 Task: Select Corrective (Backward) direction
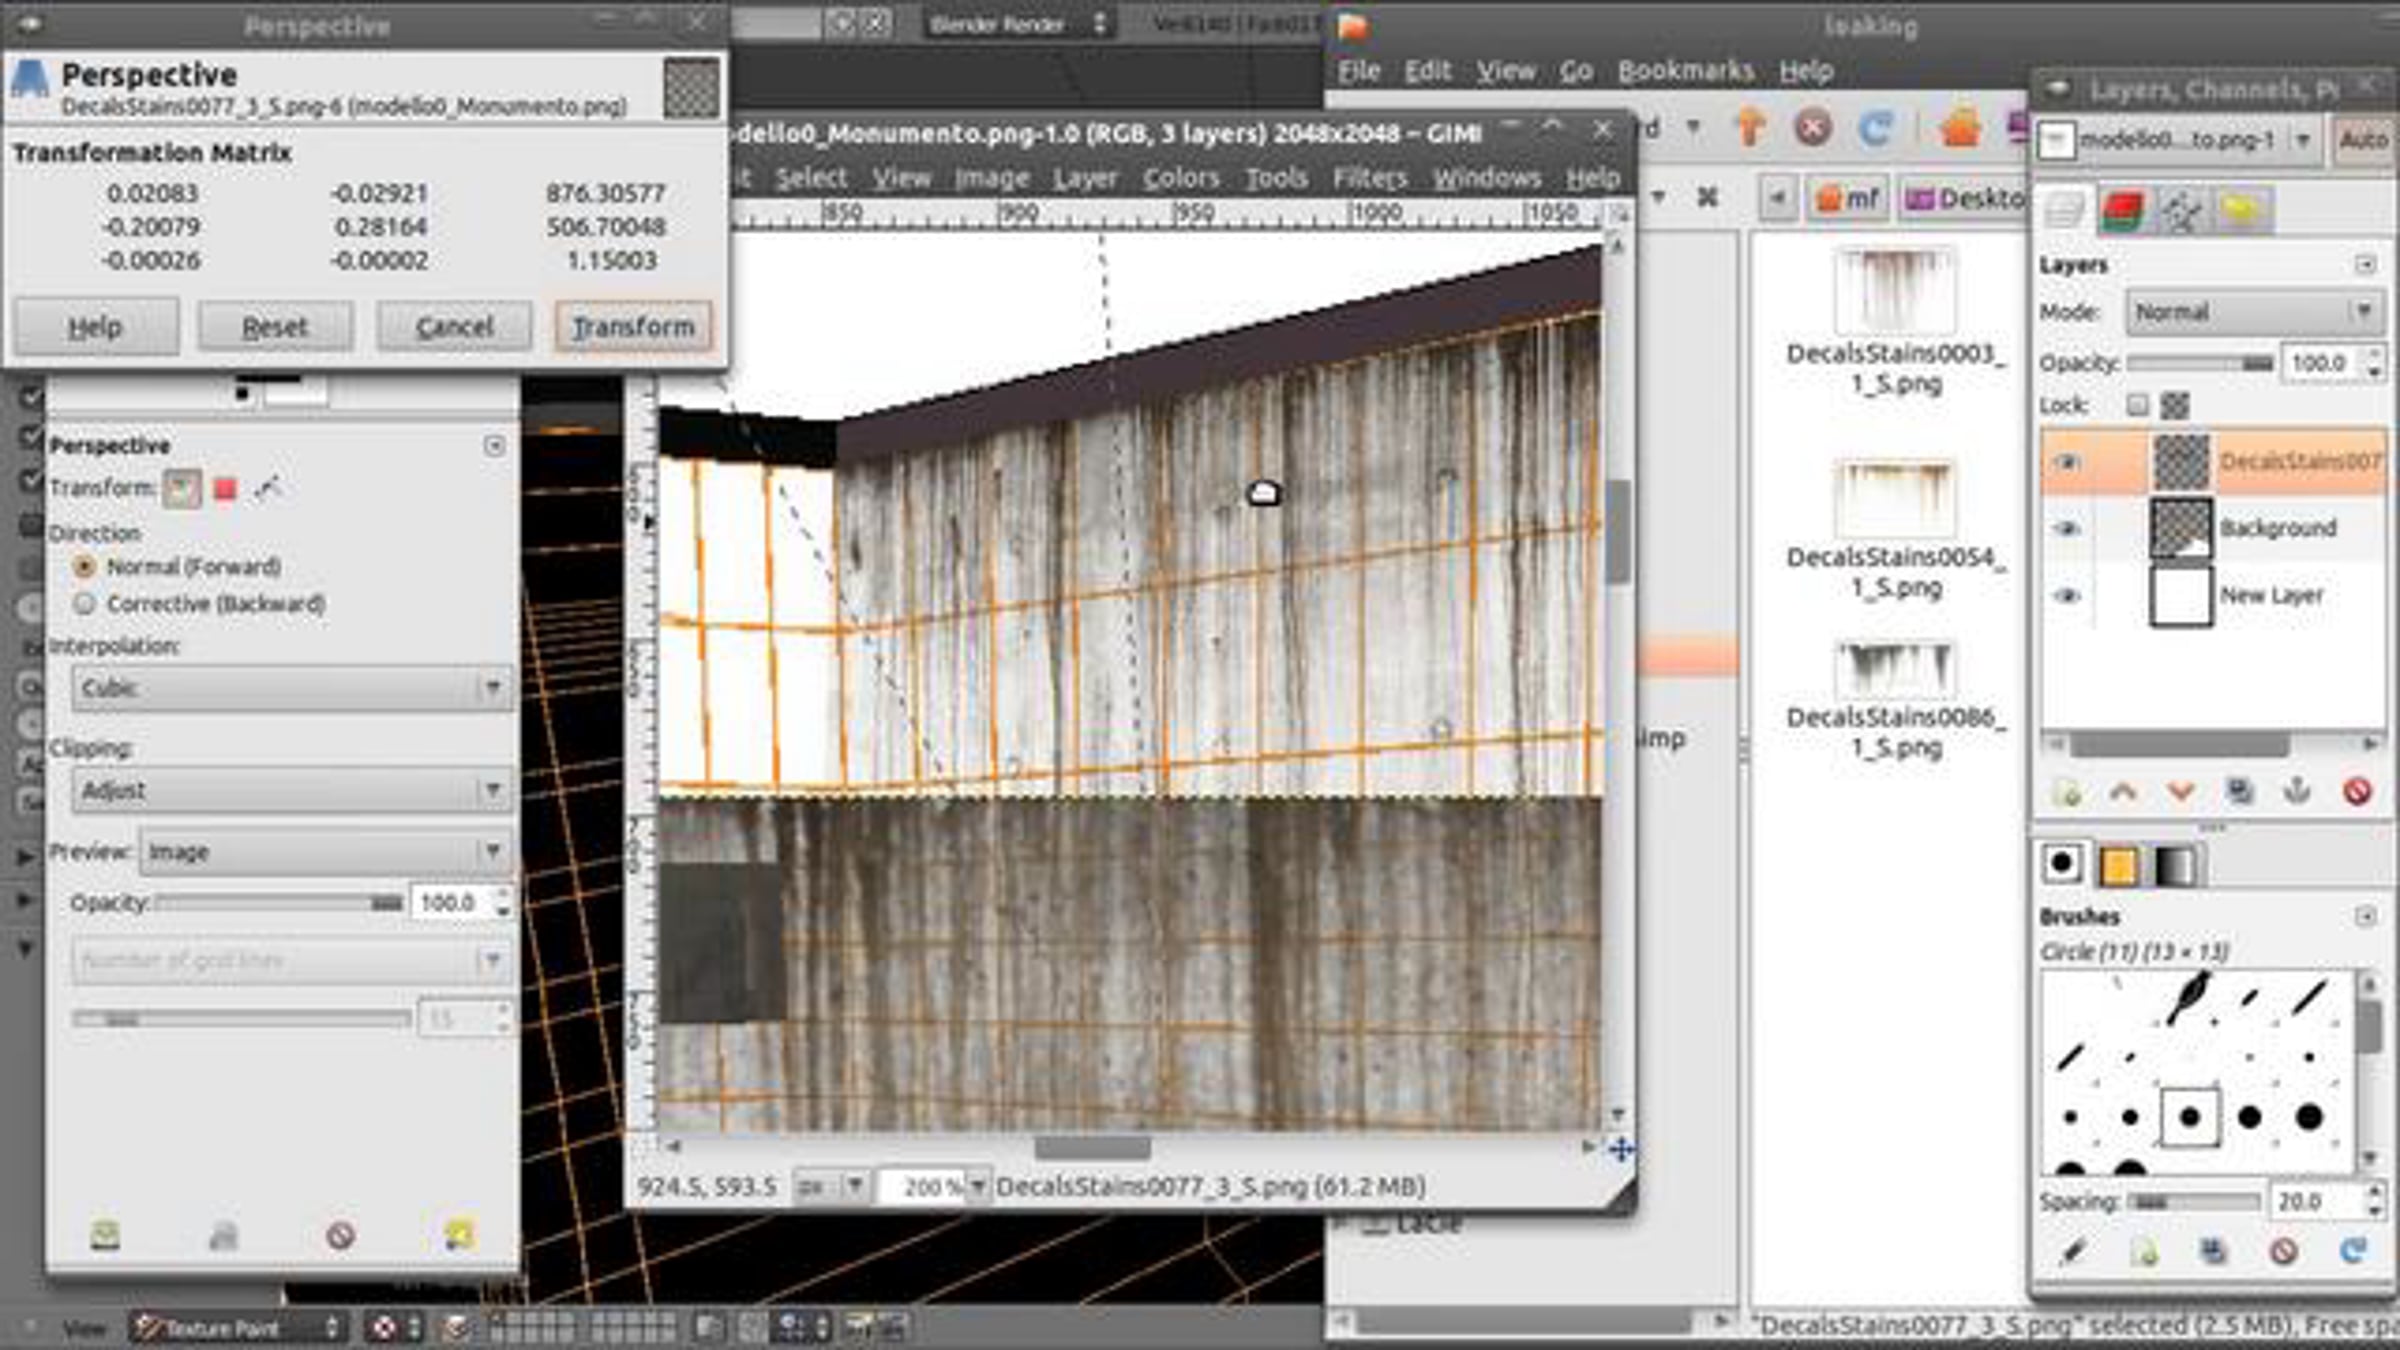(85, 604)
